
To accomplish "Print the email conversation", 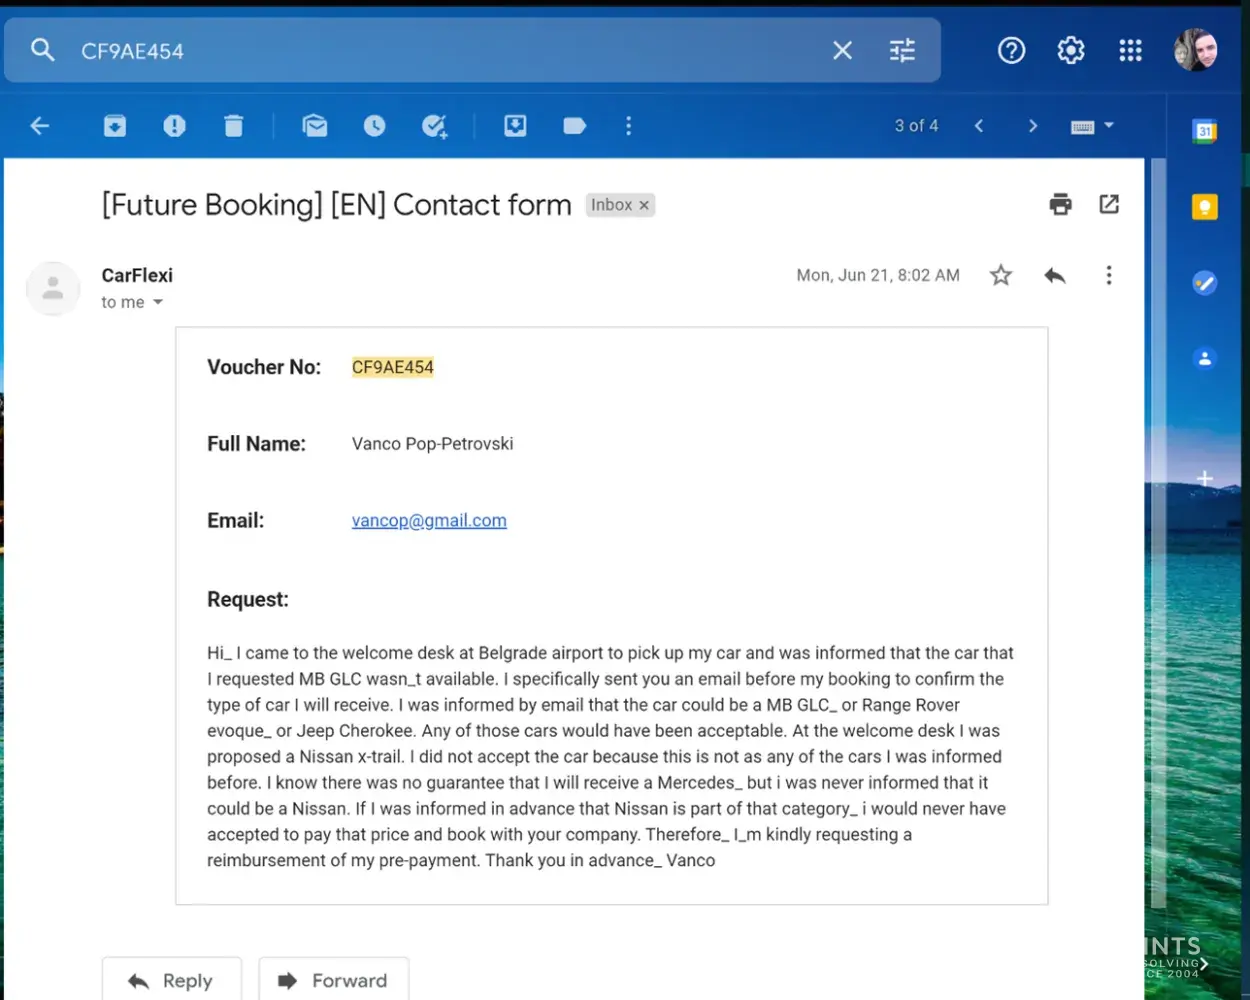I will tap(1060, 205).
